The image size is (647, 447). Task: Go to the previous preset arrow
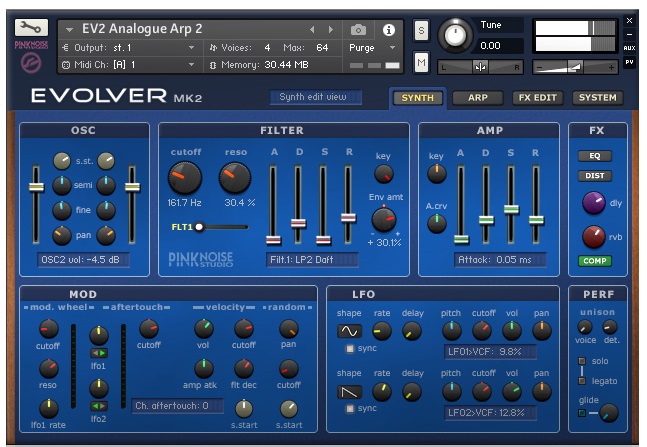(312, 29)
